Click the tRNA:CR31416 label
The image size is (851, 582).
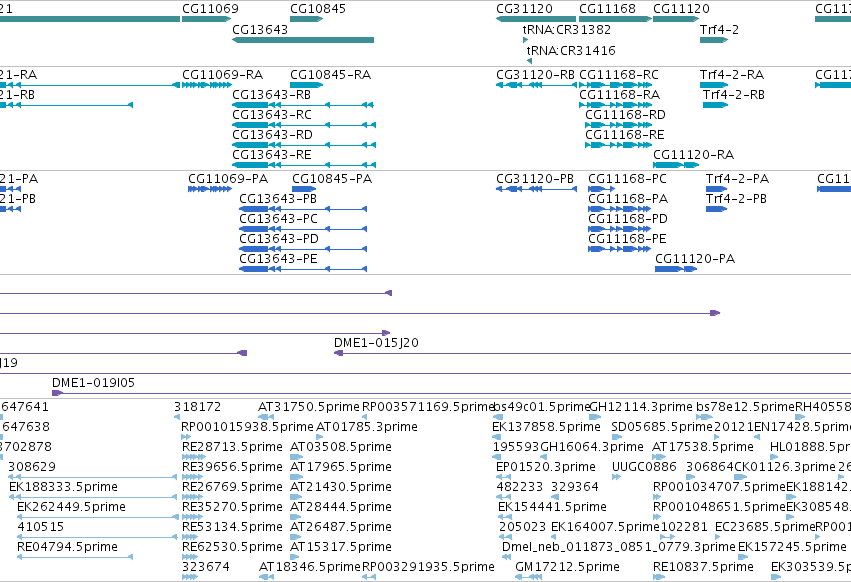tap(571, 50)
